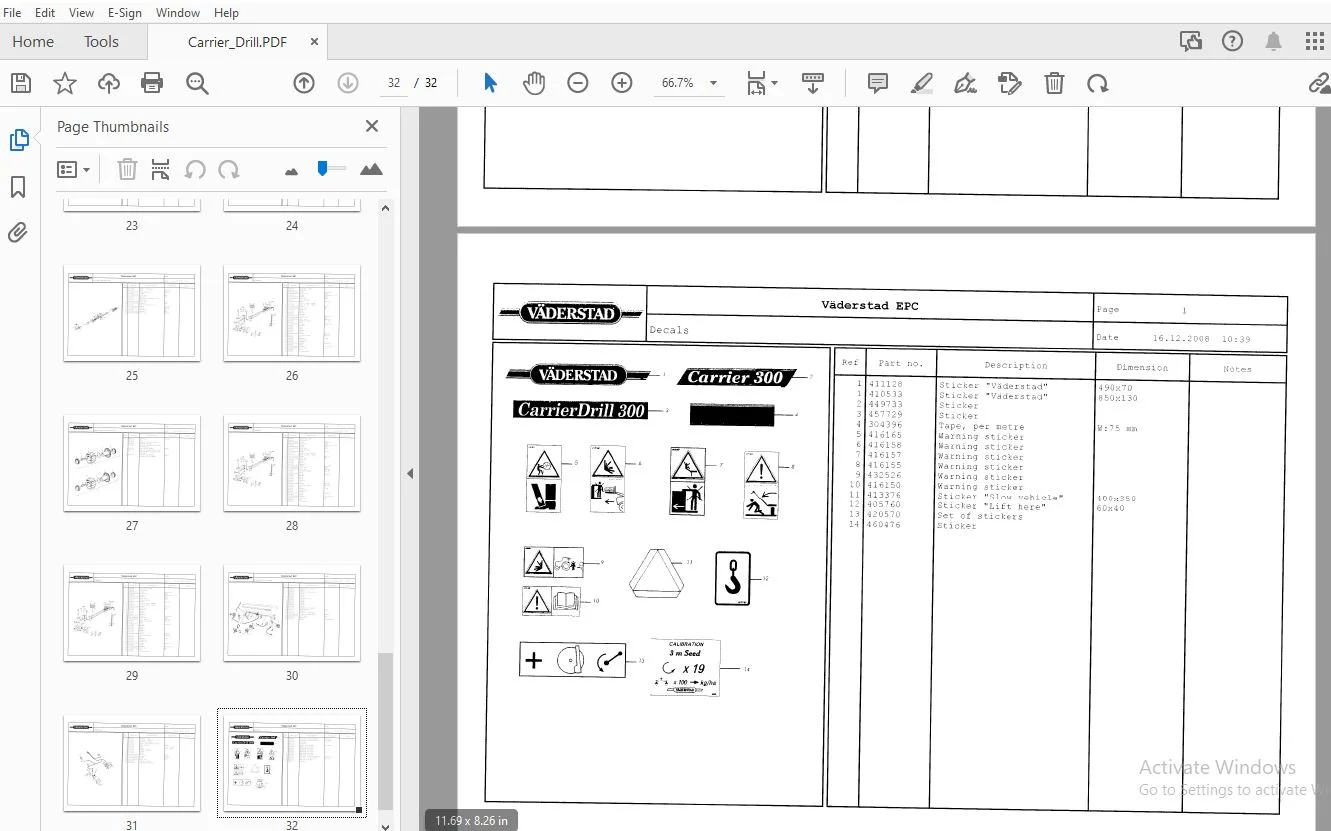Zoom in with the plus button
This screenshot has width=1331, height=831.
(x=622, y=83)
